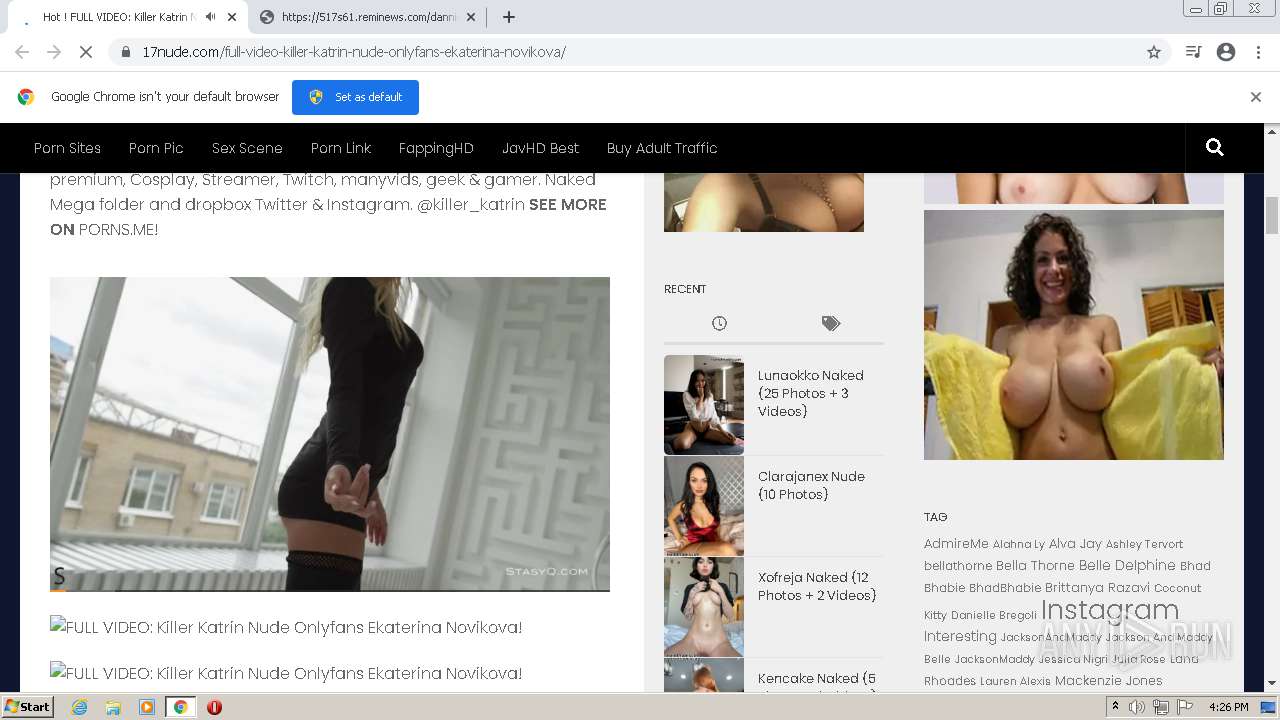This screenshot has height=720, width=1280.
Task: Click the Belle Delphine tag link
Action: (1127, 566)
